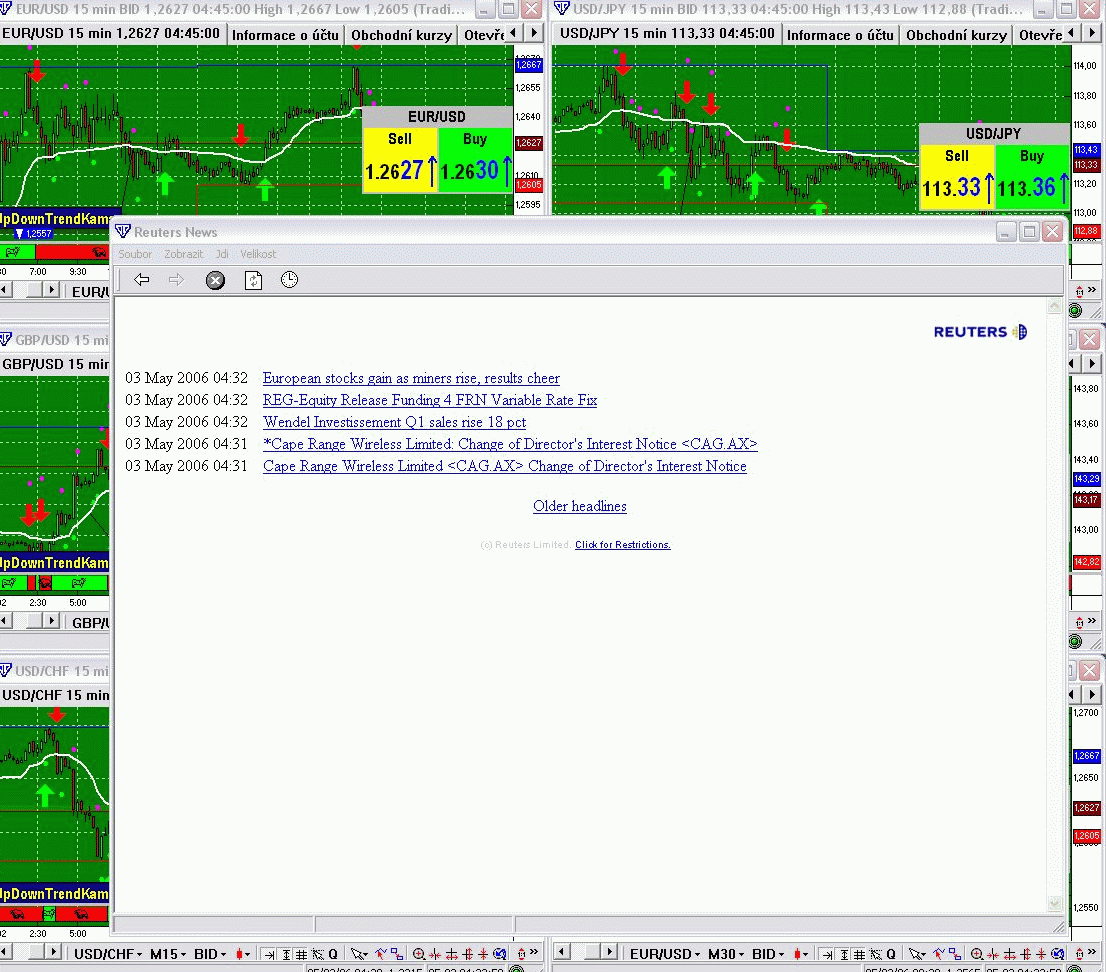Switch to Informace o účtu tab in EUR/USD window

(x=285, y=35)
